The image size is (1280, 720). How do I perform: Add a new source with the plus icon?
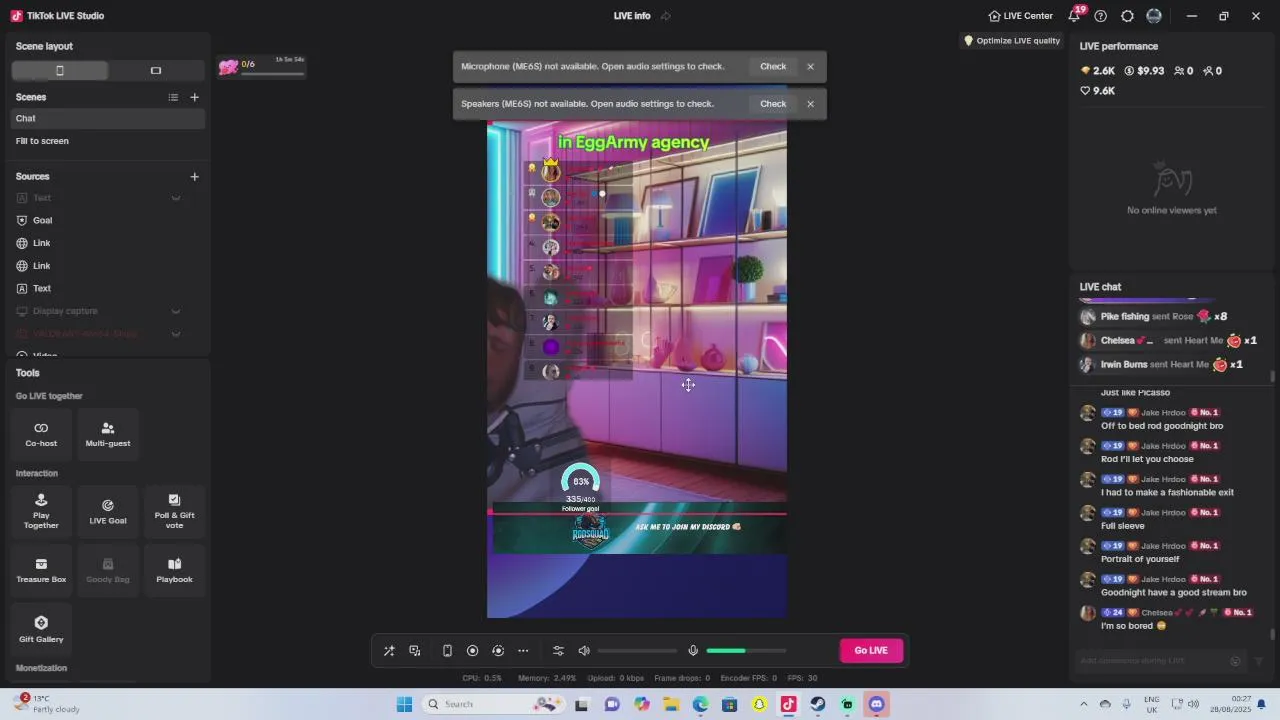(195, 177)
